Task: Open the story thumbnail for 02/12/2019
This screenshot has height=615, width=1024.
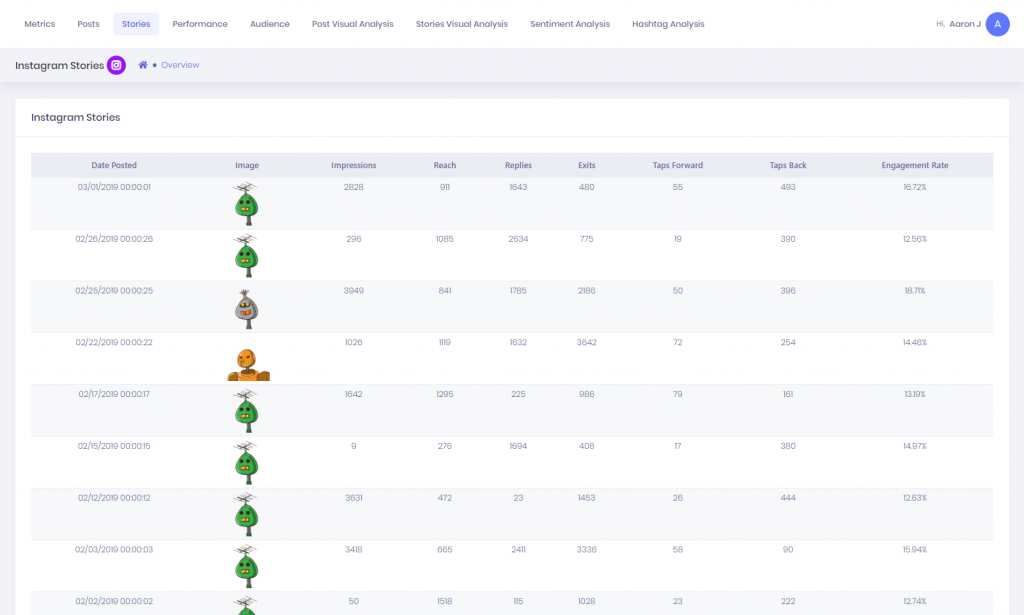Action: tap(246, 514)
